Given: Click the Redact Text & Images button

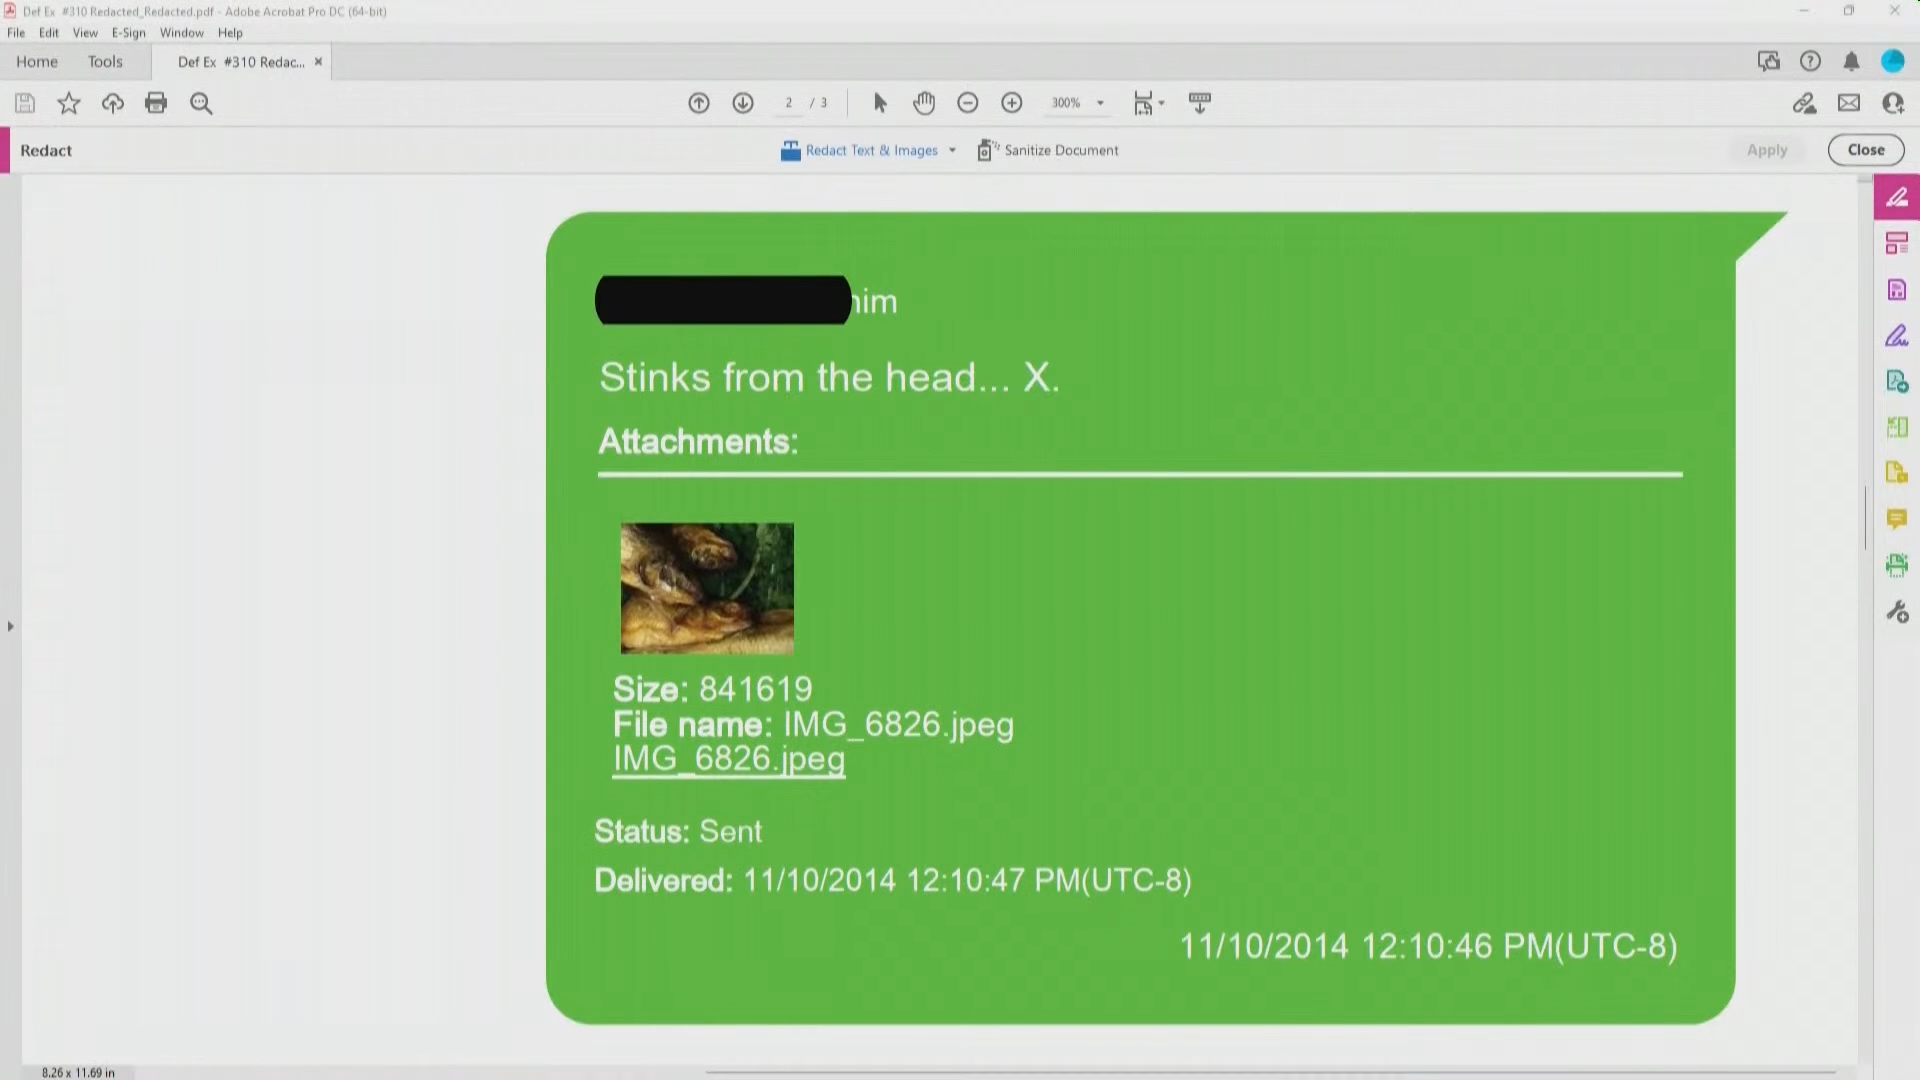Looking at the screenshot, I should coord(859,150).
